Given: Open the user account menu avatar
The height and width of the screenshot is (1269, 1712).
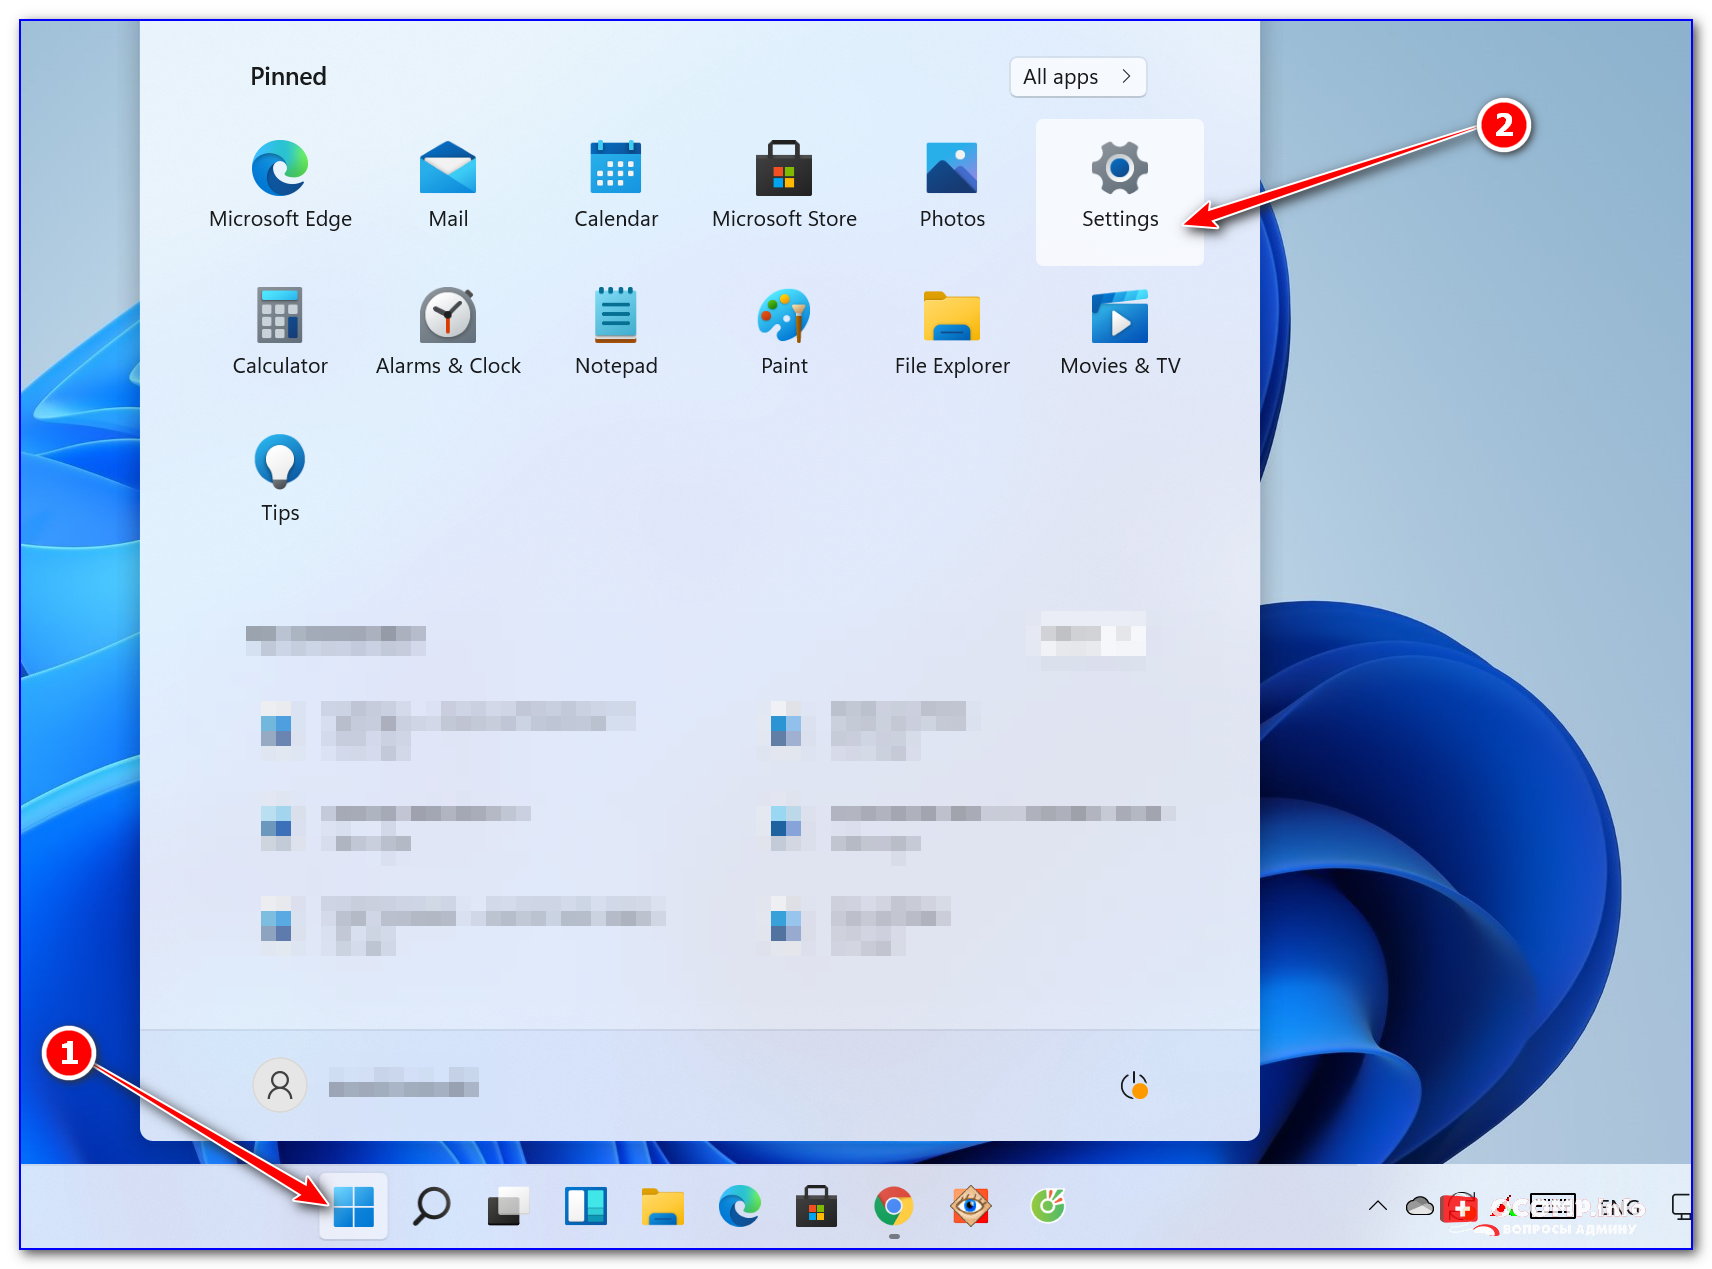Looking at the screenshot, I should (280, 1085).
